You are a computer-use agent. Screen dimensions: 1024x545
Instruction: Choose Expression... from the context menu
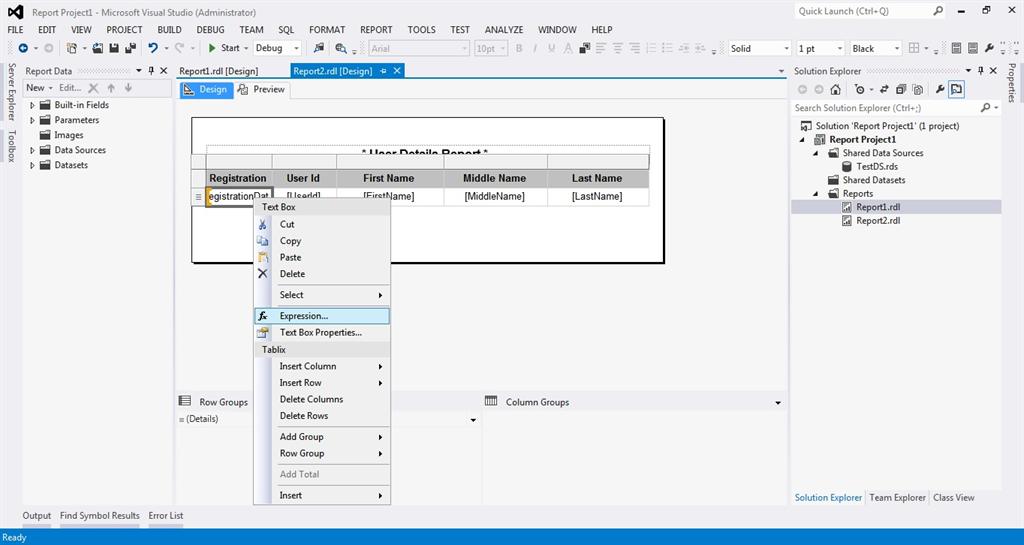[x=322, y=316]
